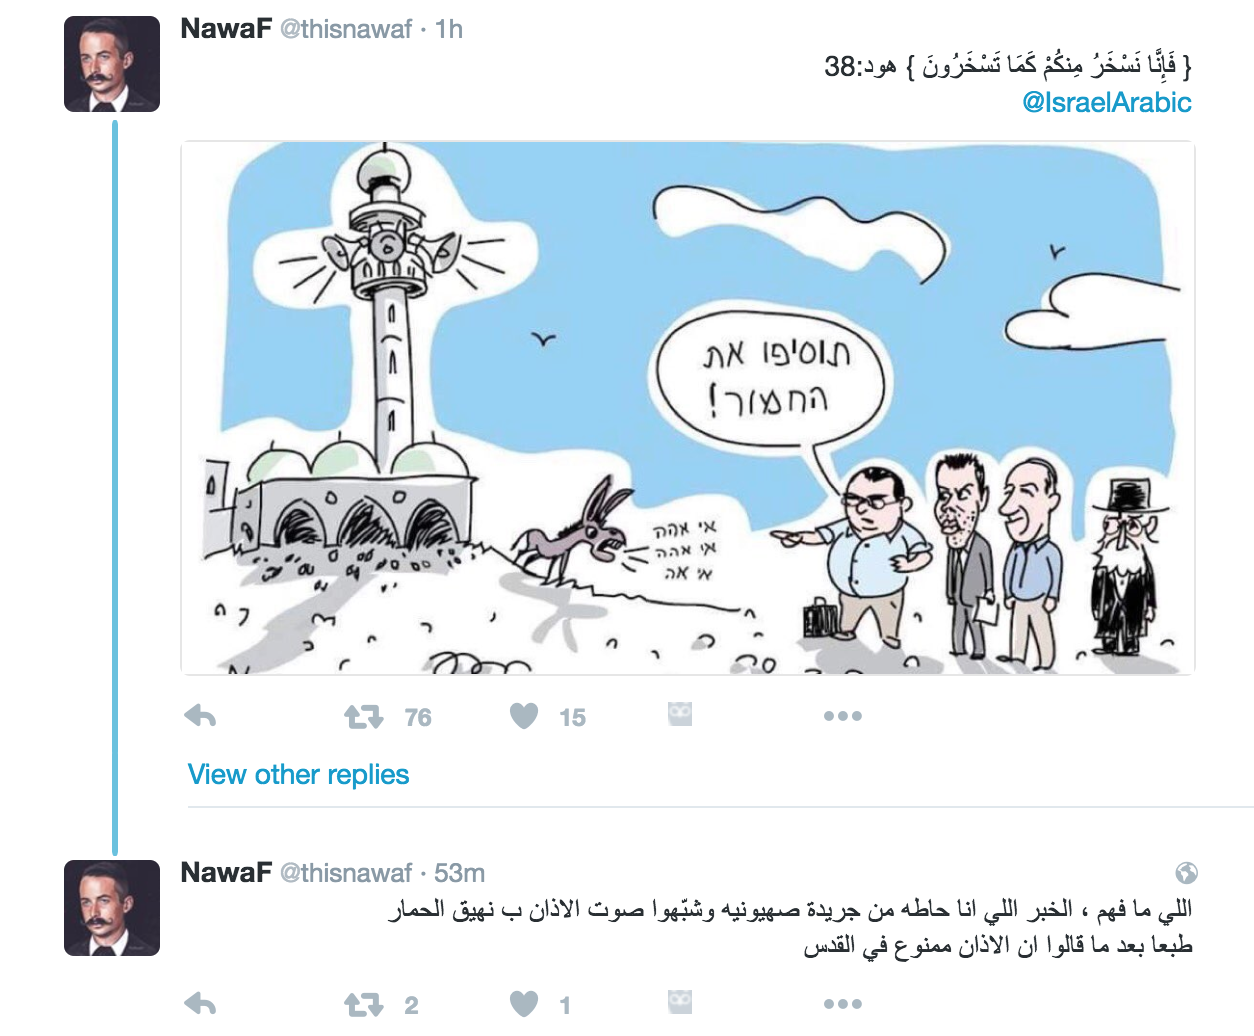The image size is (1254, 1036).
Task: Like the tweet with 15 likes
Action: tap(524, 716)
